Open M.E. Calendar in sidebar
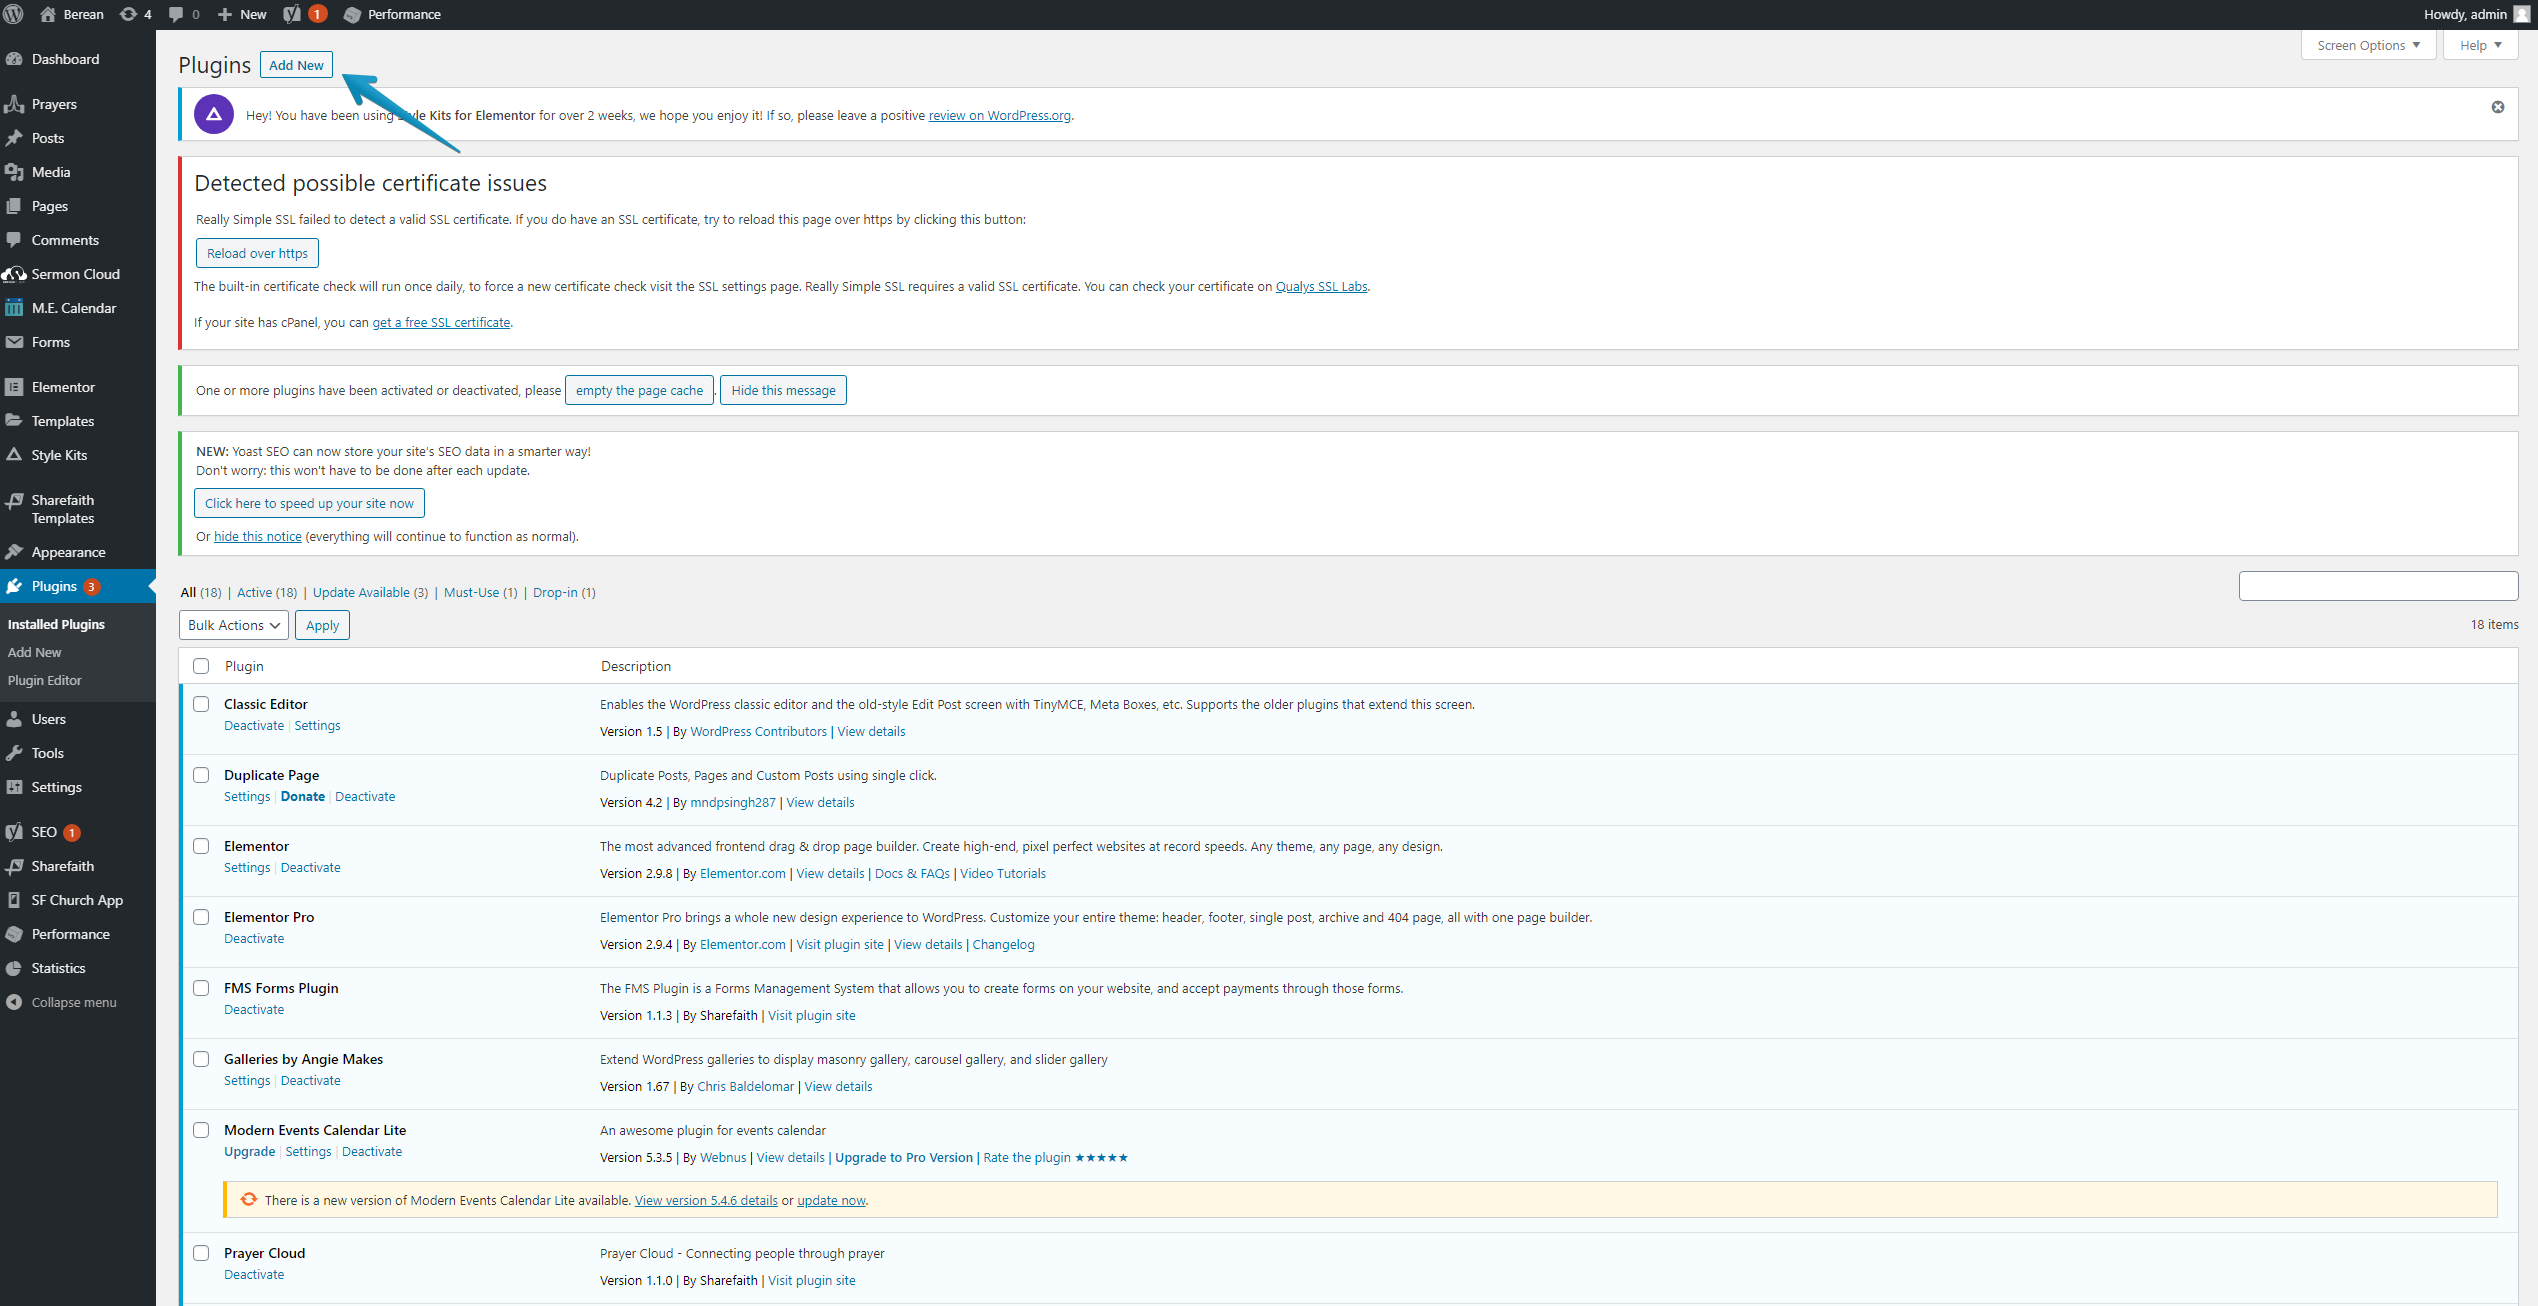 tap(73, 308)
